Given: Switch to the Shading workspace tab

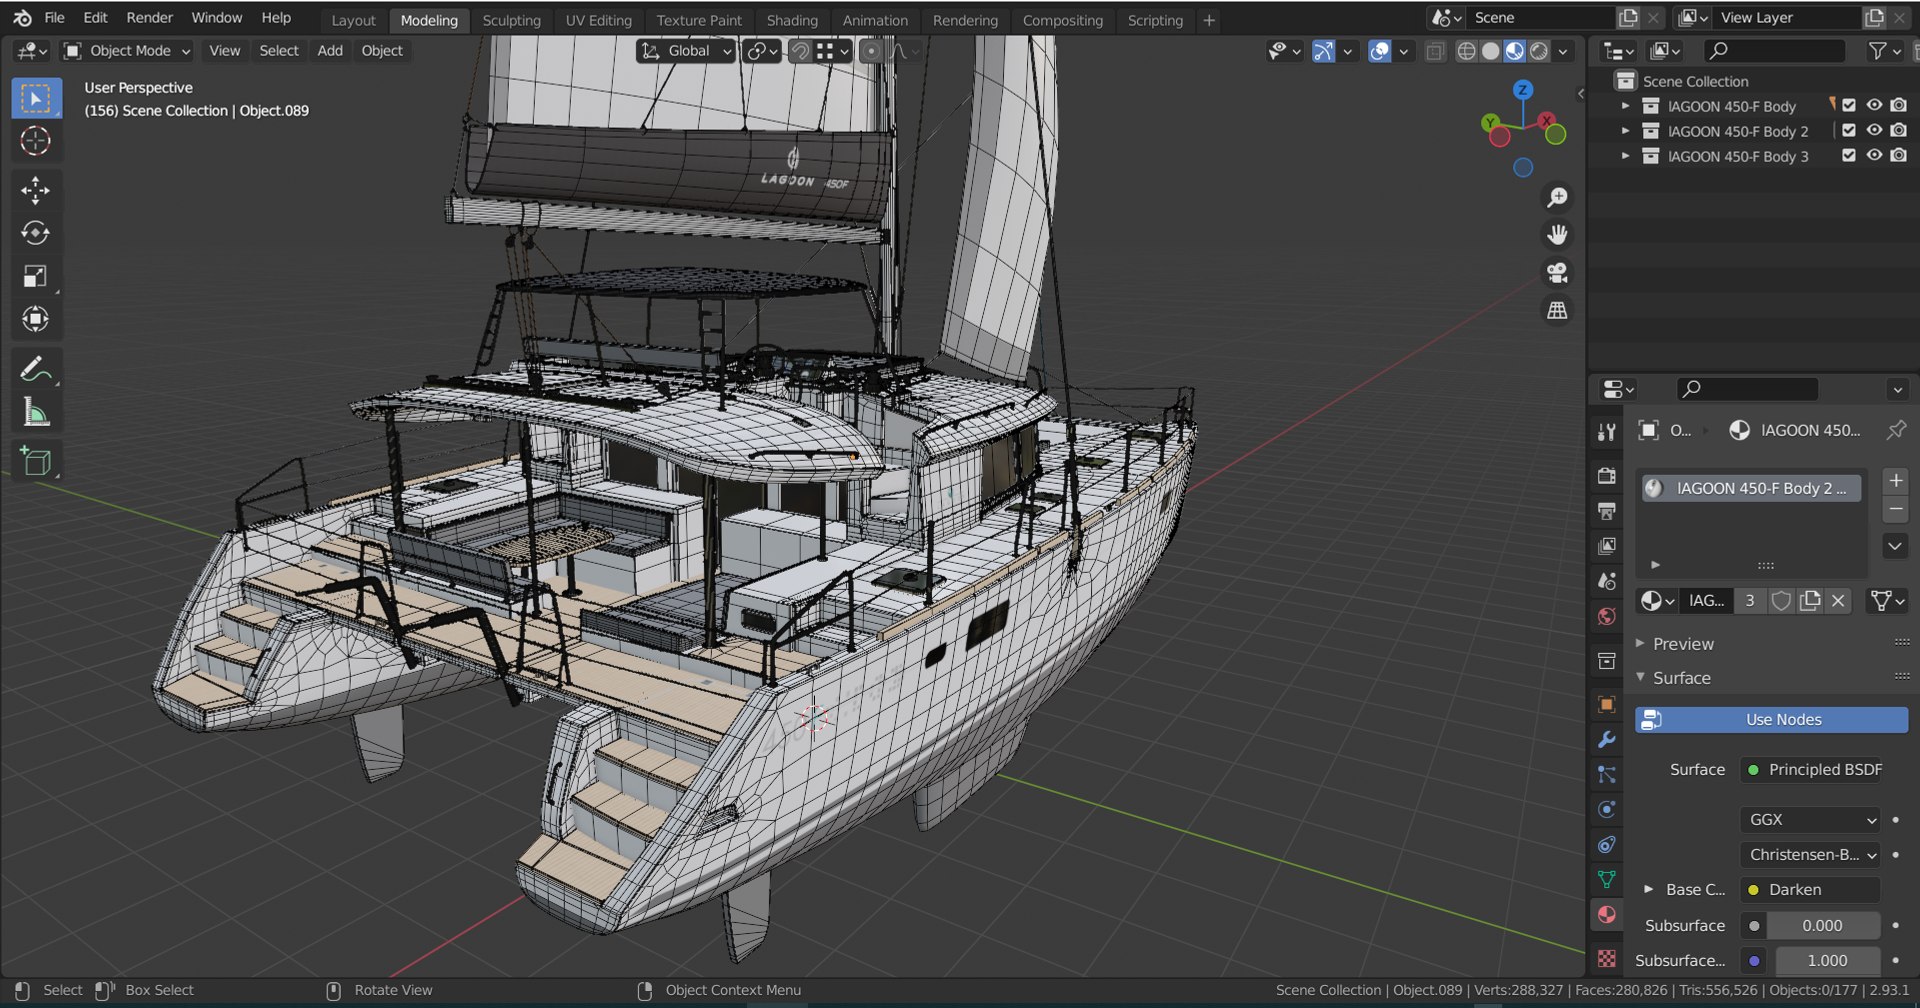Looking at the screenshot, I should (x=791, y=20).
